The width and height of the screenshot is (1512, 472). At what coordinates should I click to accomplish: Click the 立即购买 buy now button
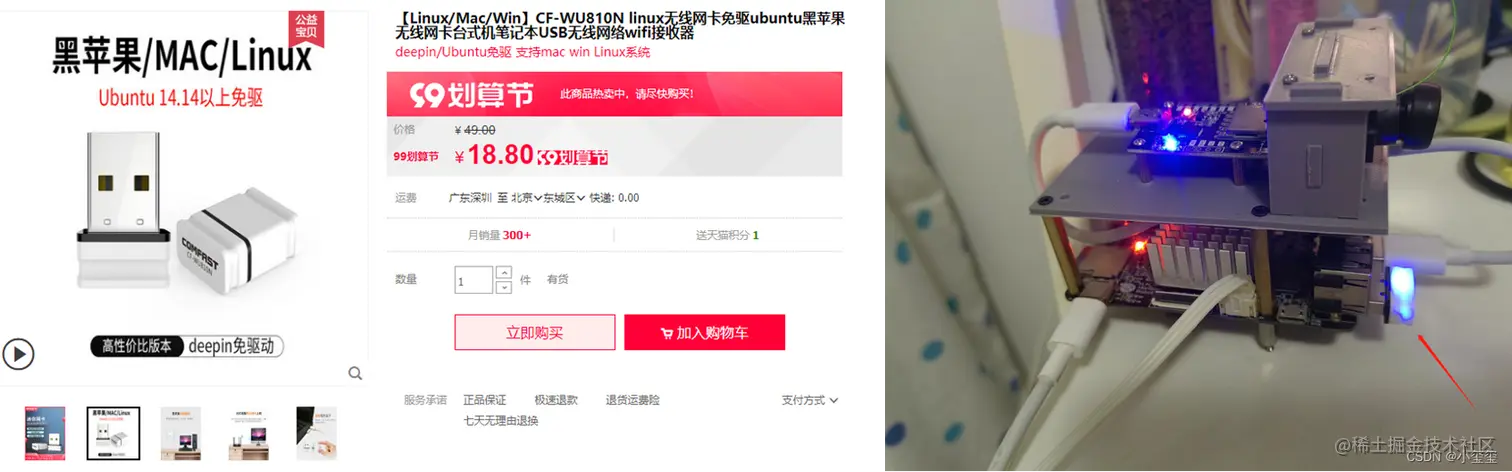coord(535,333)
